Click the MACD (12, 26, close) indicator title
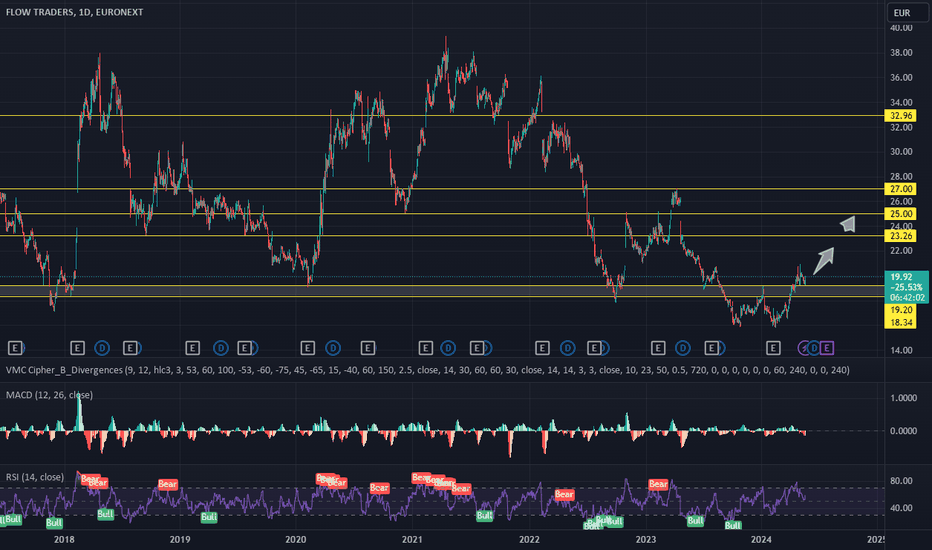Viewport: 932px width, 550px height. tap(49, 395)
